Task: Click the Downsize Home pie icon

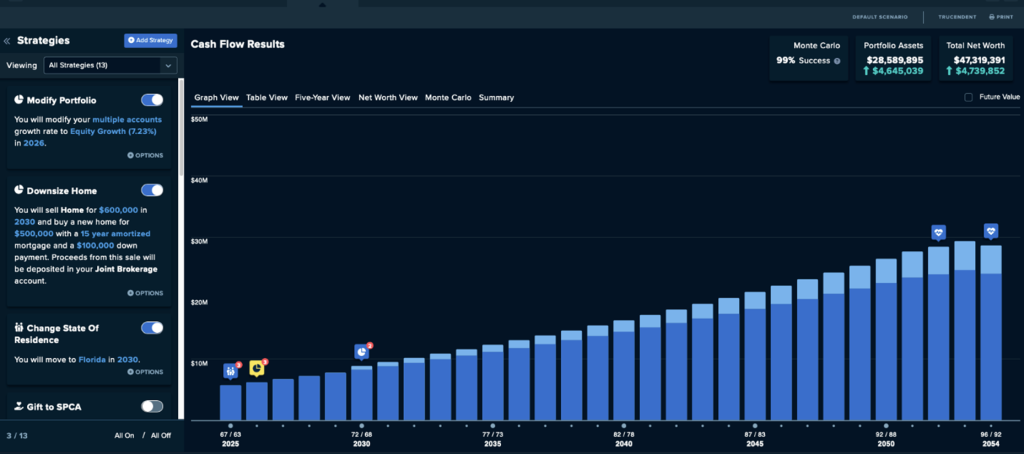Action: click(x=19, y=190)
